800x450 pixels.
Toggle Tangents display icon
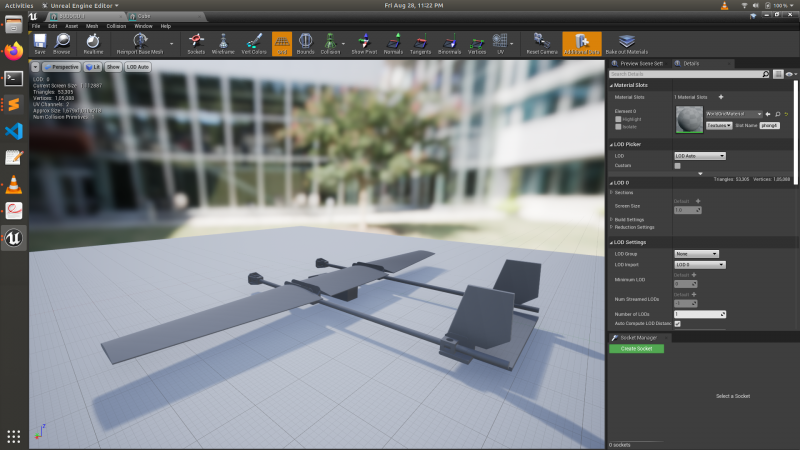[420, 43]
